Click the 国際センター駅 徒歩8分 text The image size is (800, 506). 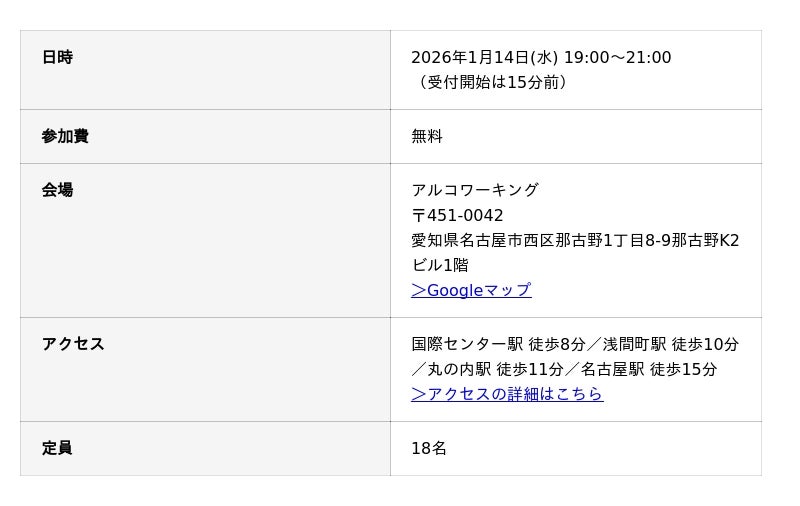click(x=498, y=344)
